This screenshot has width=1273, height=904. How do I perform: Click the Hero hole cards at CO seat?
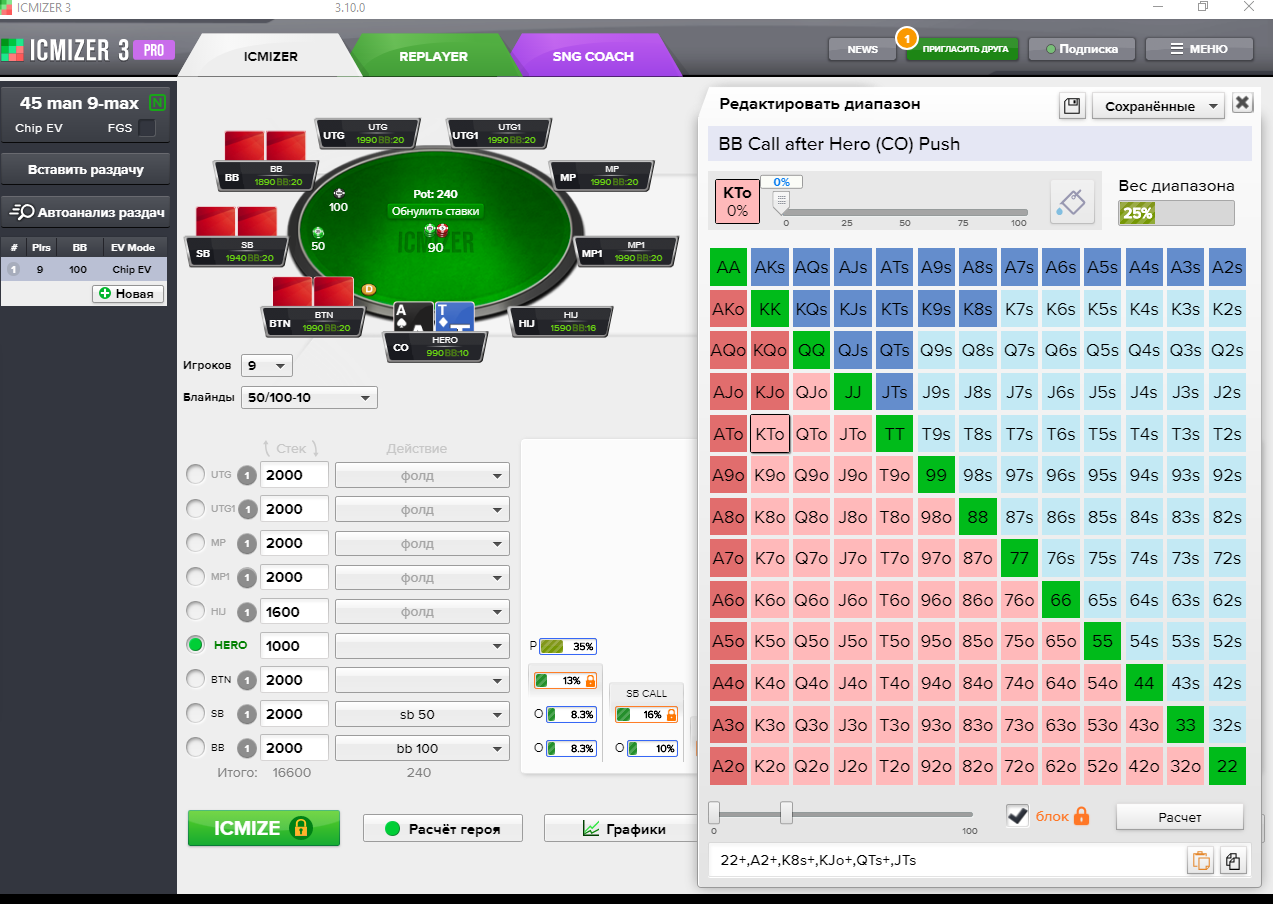[434, 316]
